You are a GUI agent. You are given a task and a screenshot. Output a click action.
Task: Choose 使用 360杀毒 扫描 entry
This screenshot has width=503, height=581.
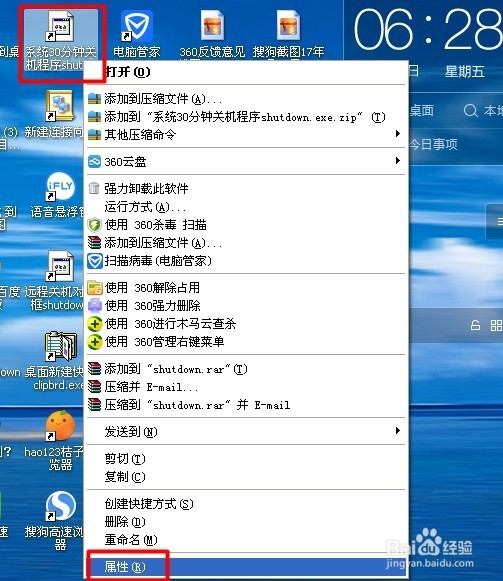[246, 225]
